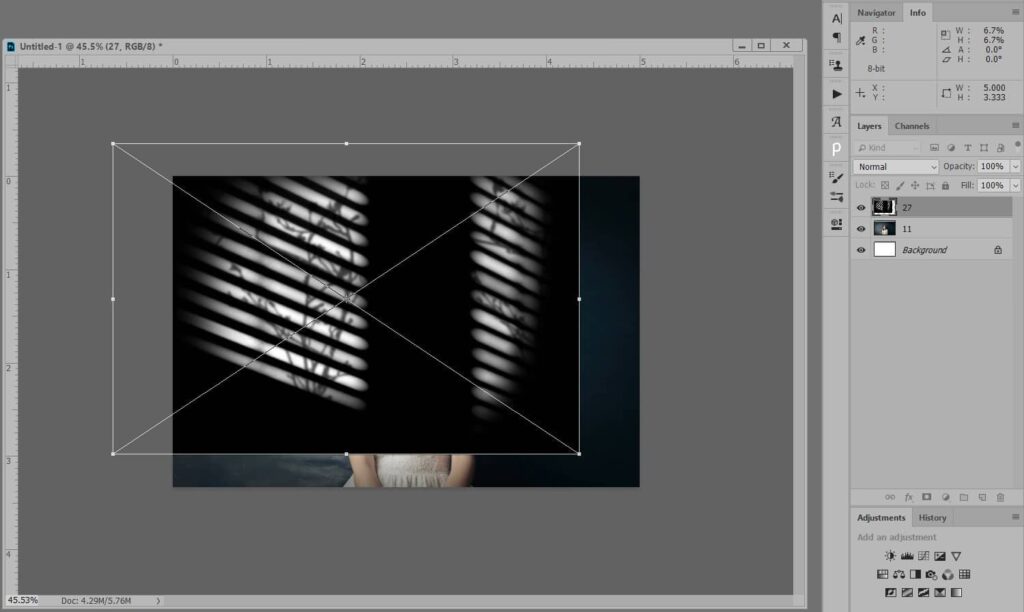Click the Brightness/Contrast adjustment icon
The width and height of the screenshot is (1024, 612).
[890, 556]
